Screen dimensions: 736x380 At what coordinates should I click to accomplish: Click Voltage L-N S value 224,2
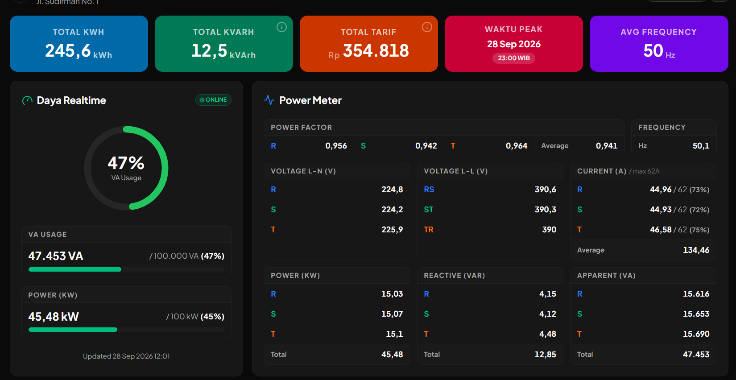[392, 210]
